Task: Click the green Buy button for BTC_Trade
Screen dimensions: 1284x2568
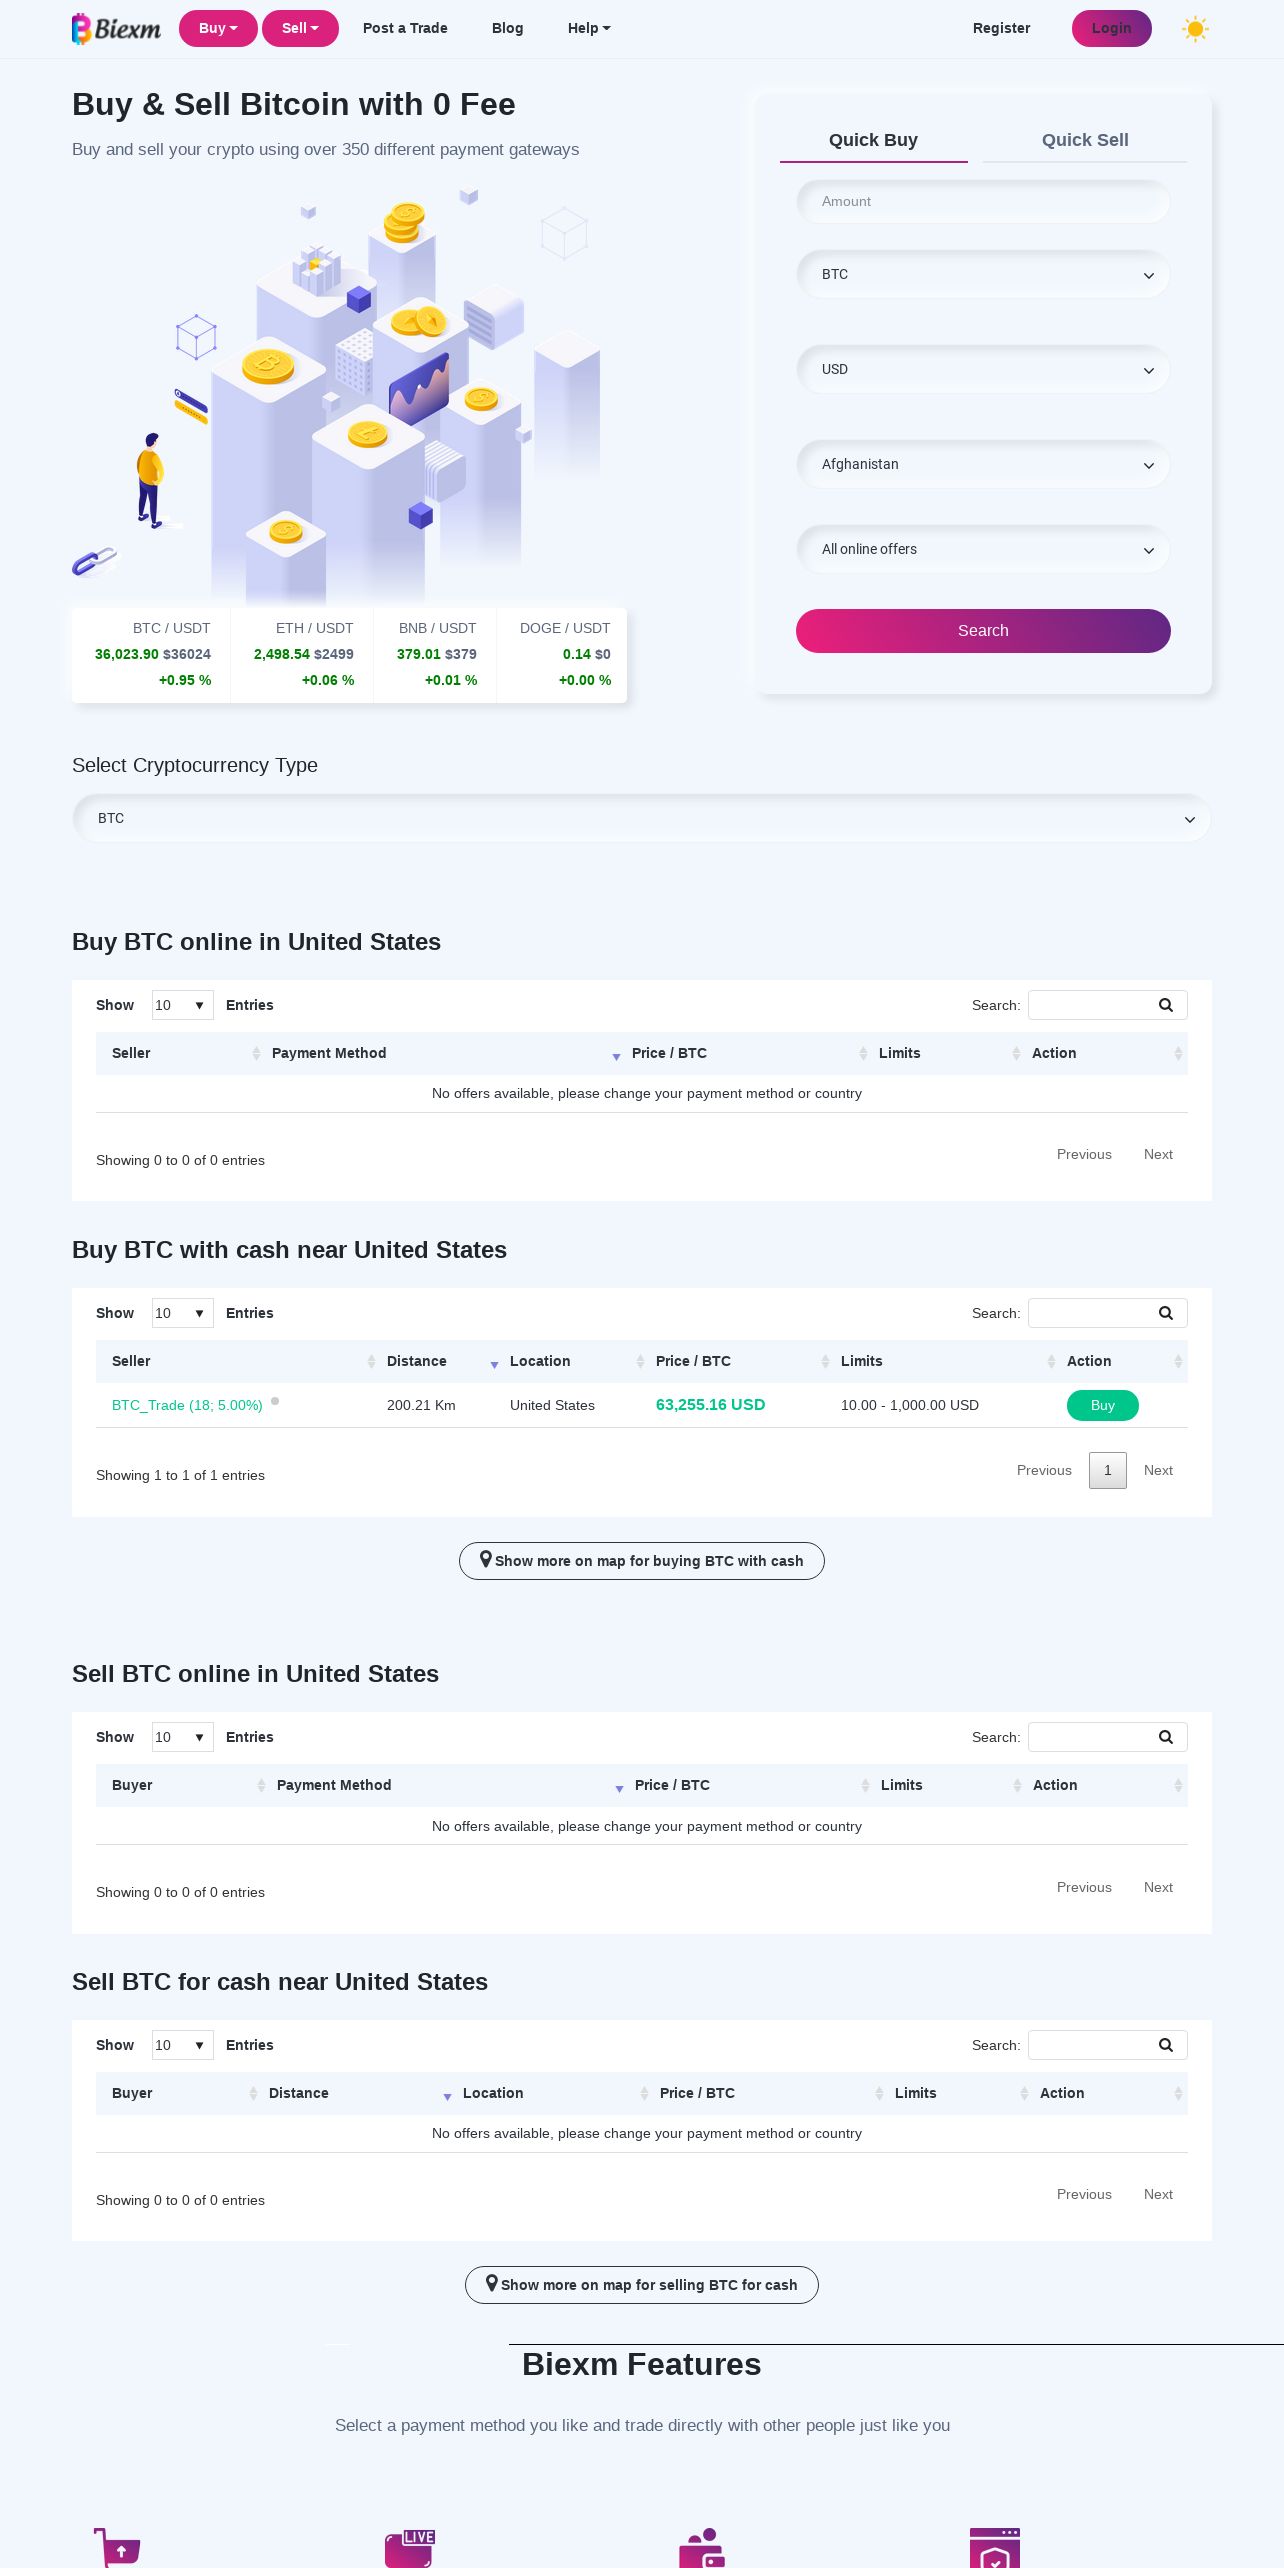Action: tap(1102, 1405)
